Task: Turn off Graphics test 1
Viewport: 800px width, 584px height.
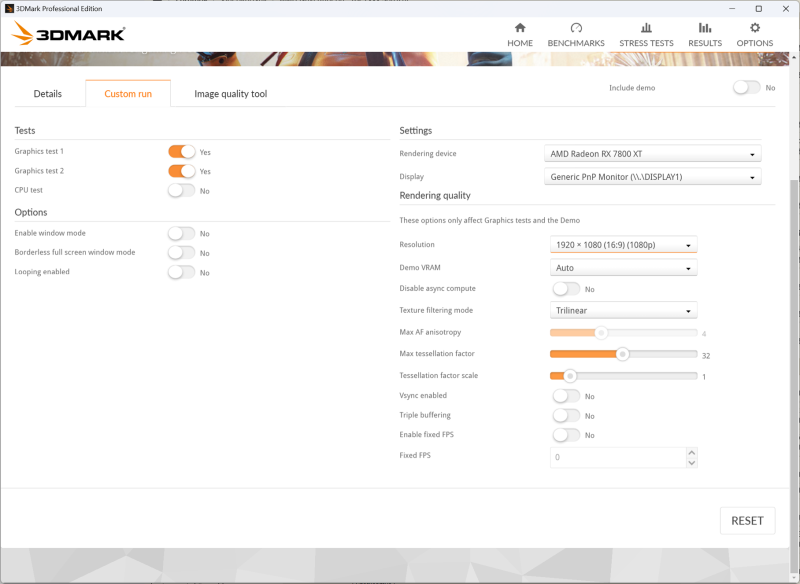Action: [x=182, y=151]
